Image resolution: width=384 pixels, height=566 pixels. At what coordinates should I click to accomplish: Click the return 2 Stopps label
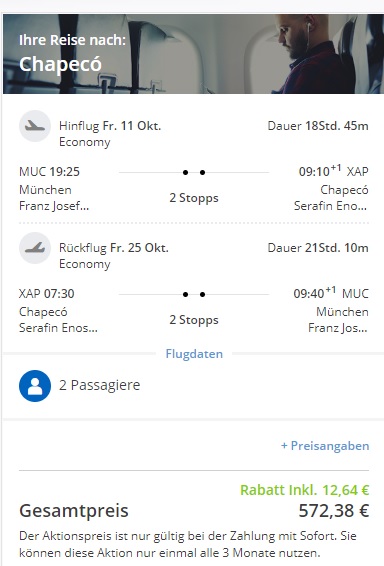(194, 320)
